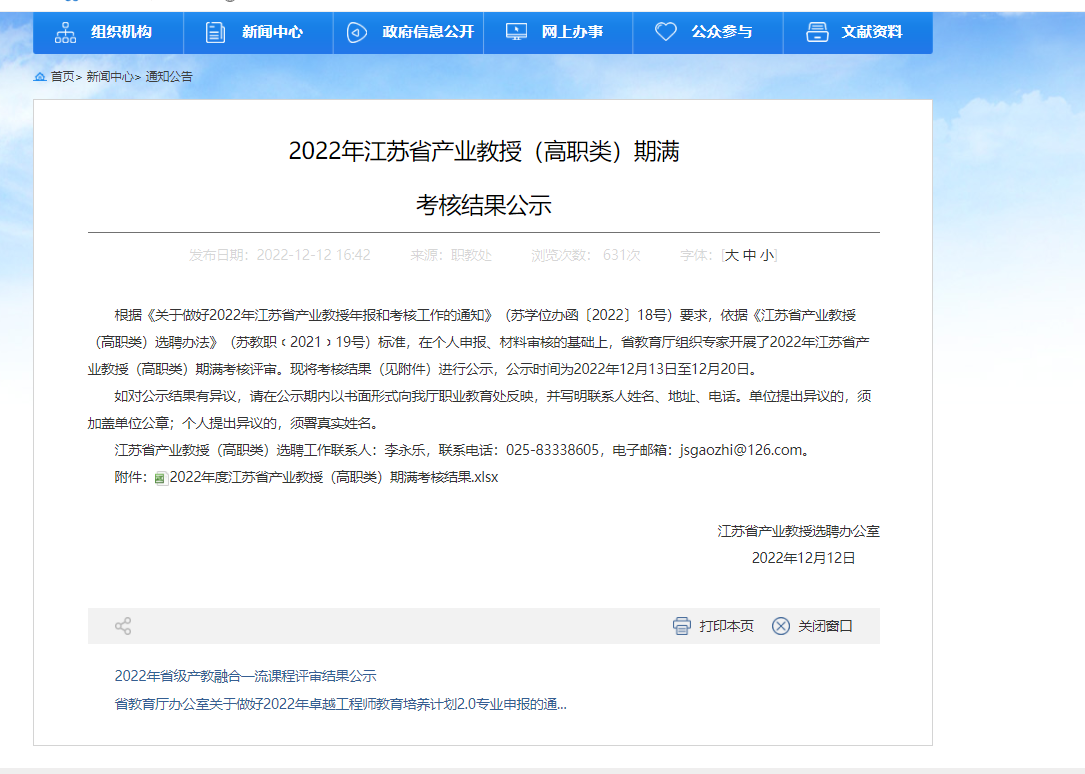Click the share icon below the article
The height and width of the screenshot is (774, 1085).
pyautogui.click(x=123, y=626)
